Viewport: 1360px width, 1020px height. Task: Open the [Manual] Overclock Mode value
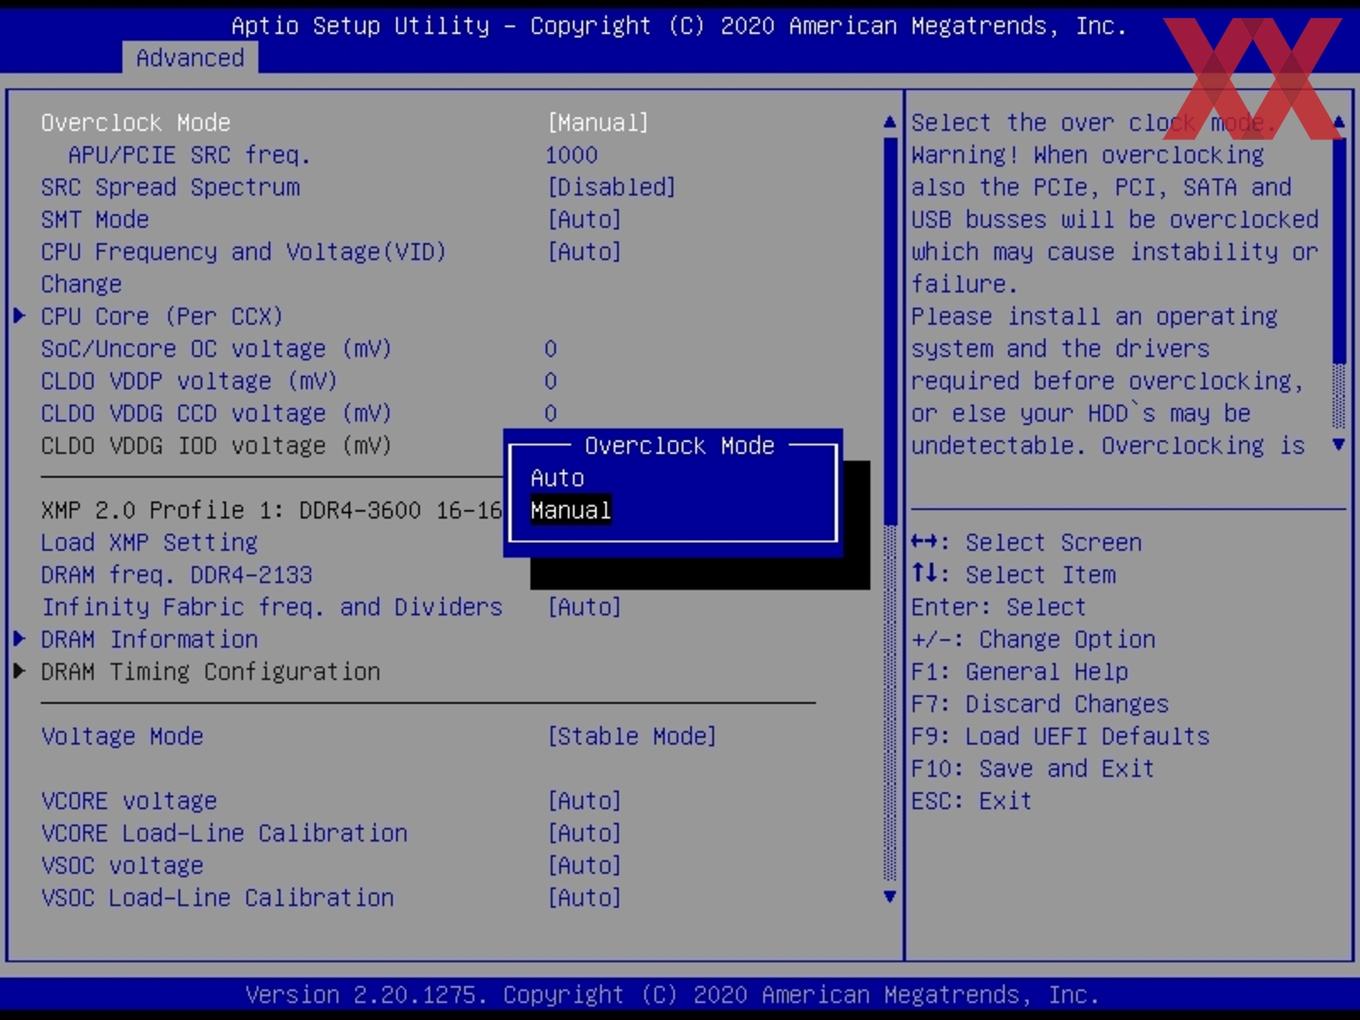click(598, 123)
